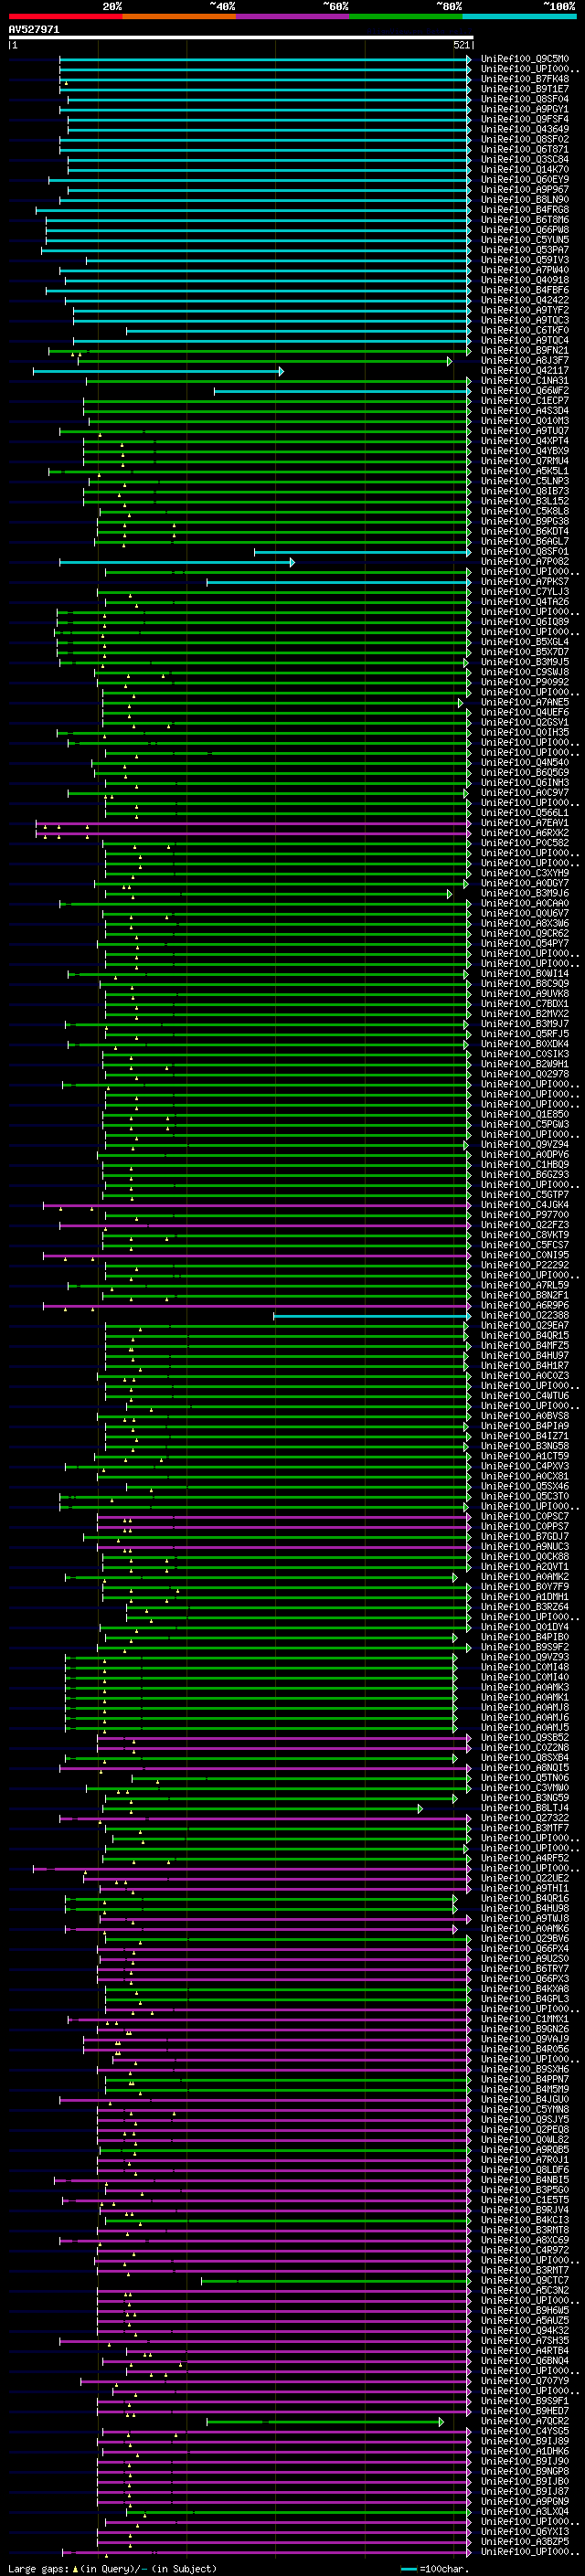Open hit UniRef100_Q9FSF4
The image size is (585, 2576).
coord(525,119)
